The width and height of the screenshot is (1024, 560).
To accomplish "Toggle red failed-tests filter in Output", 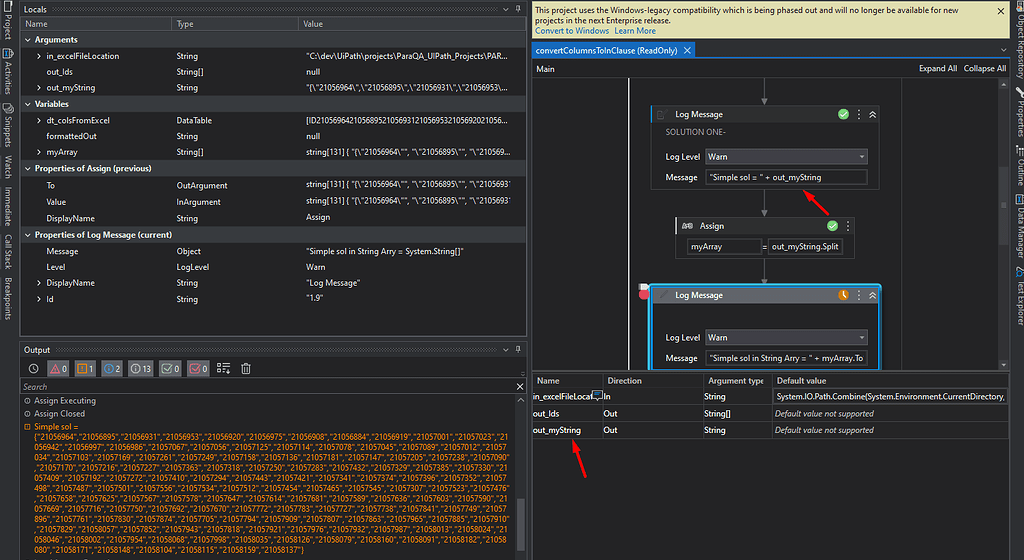I will coord(198,369).
